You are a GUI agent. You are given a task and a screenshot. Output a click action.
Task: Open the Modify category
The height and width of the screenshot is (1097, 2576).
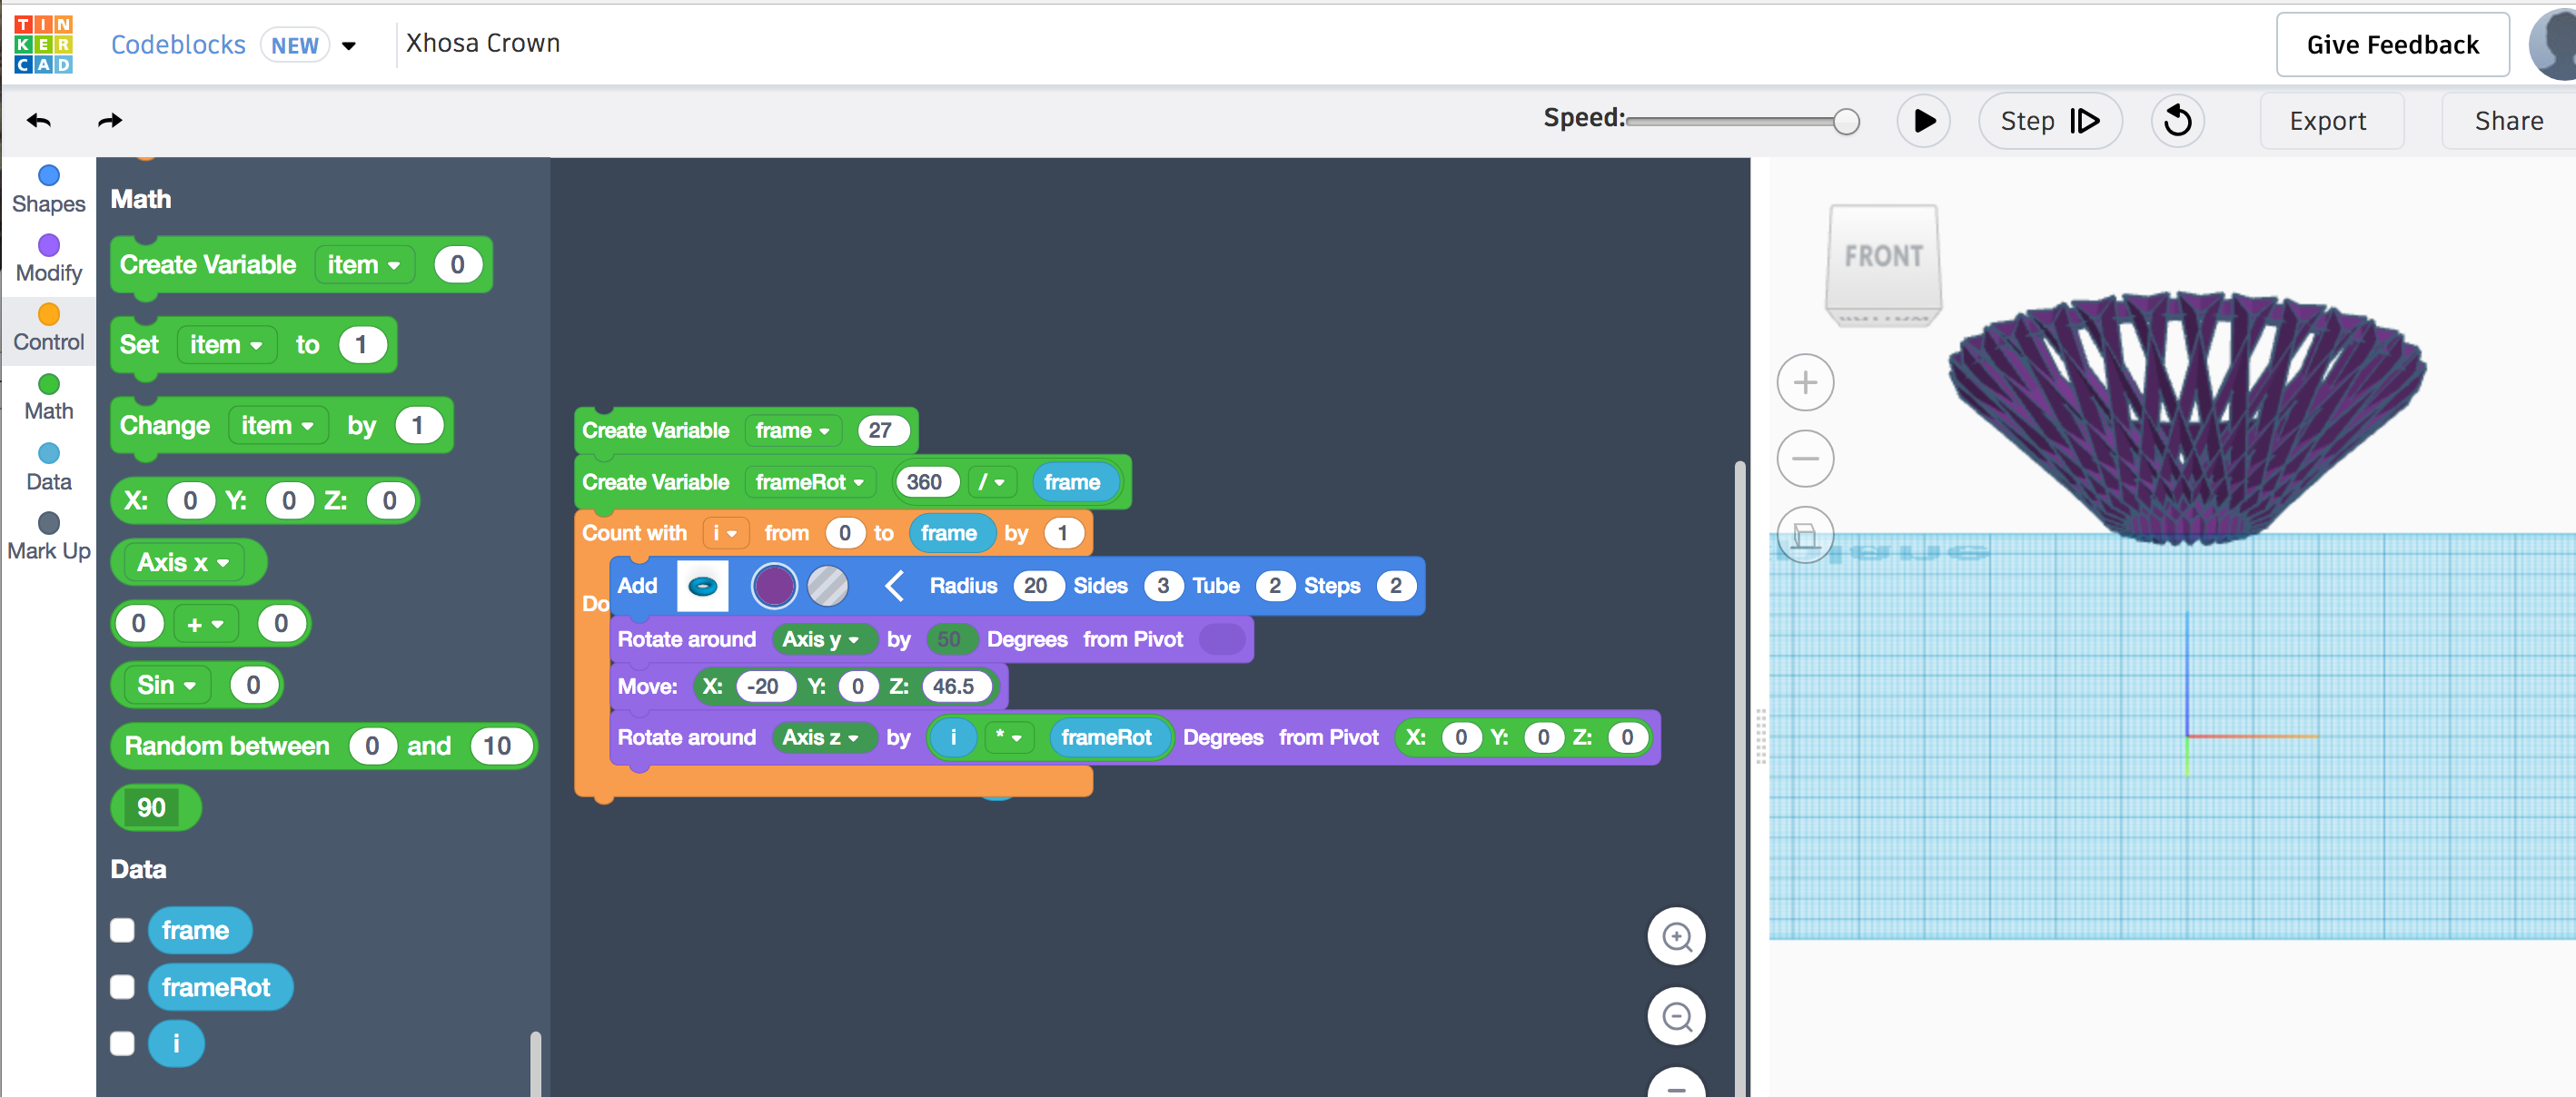point(48,259)
